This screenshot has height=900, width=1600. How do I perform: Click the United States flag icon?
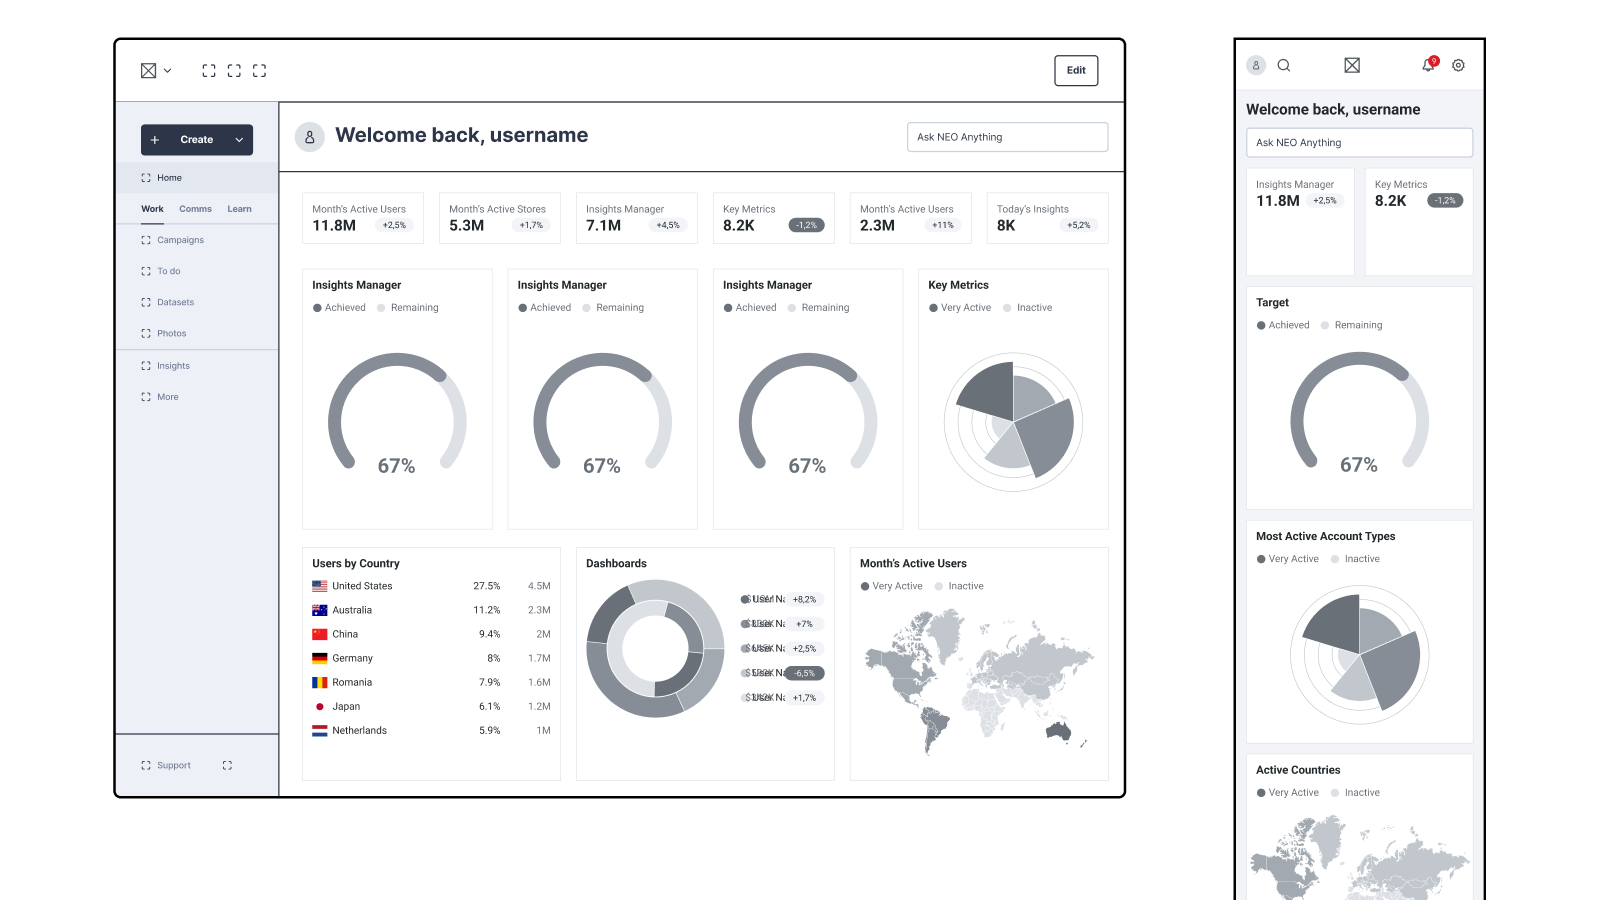(x=320, y=586)
